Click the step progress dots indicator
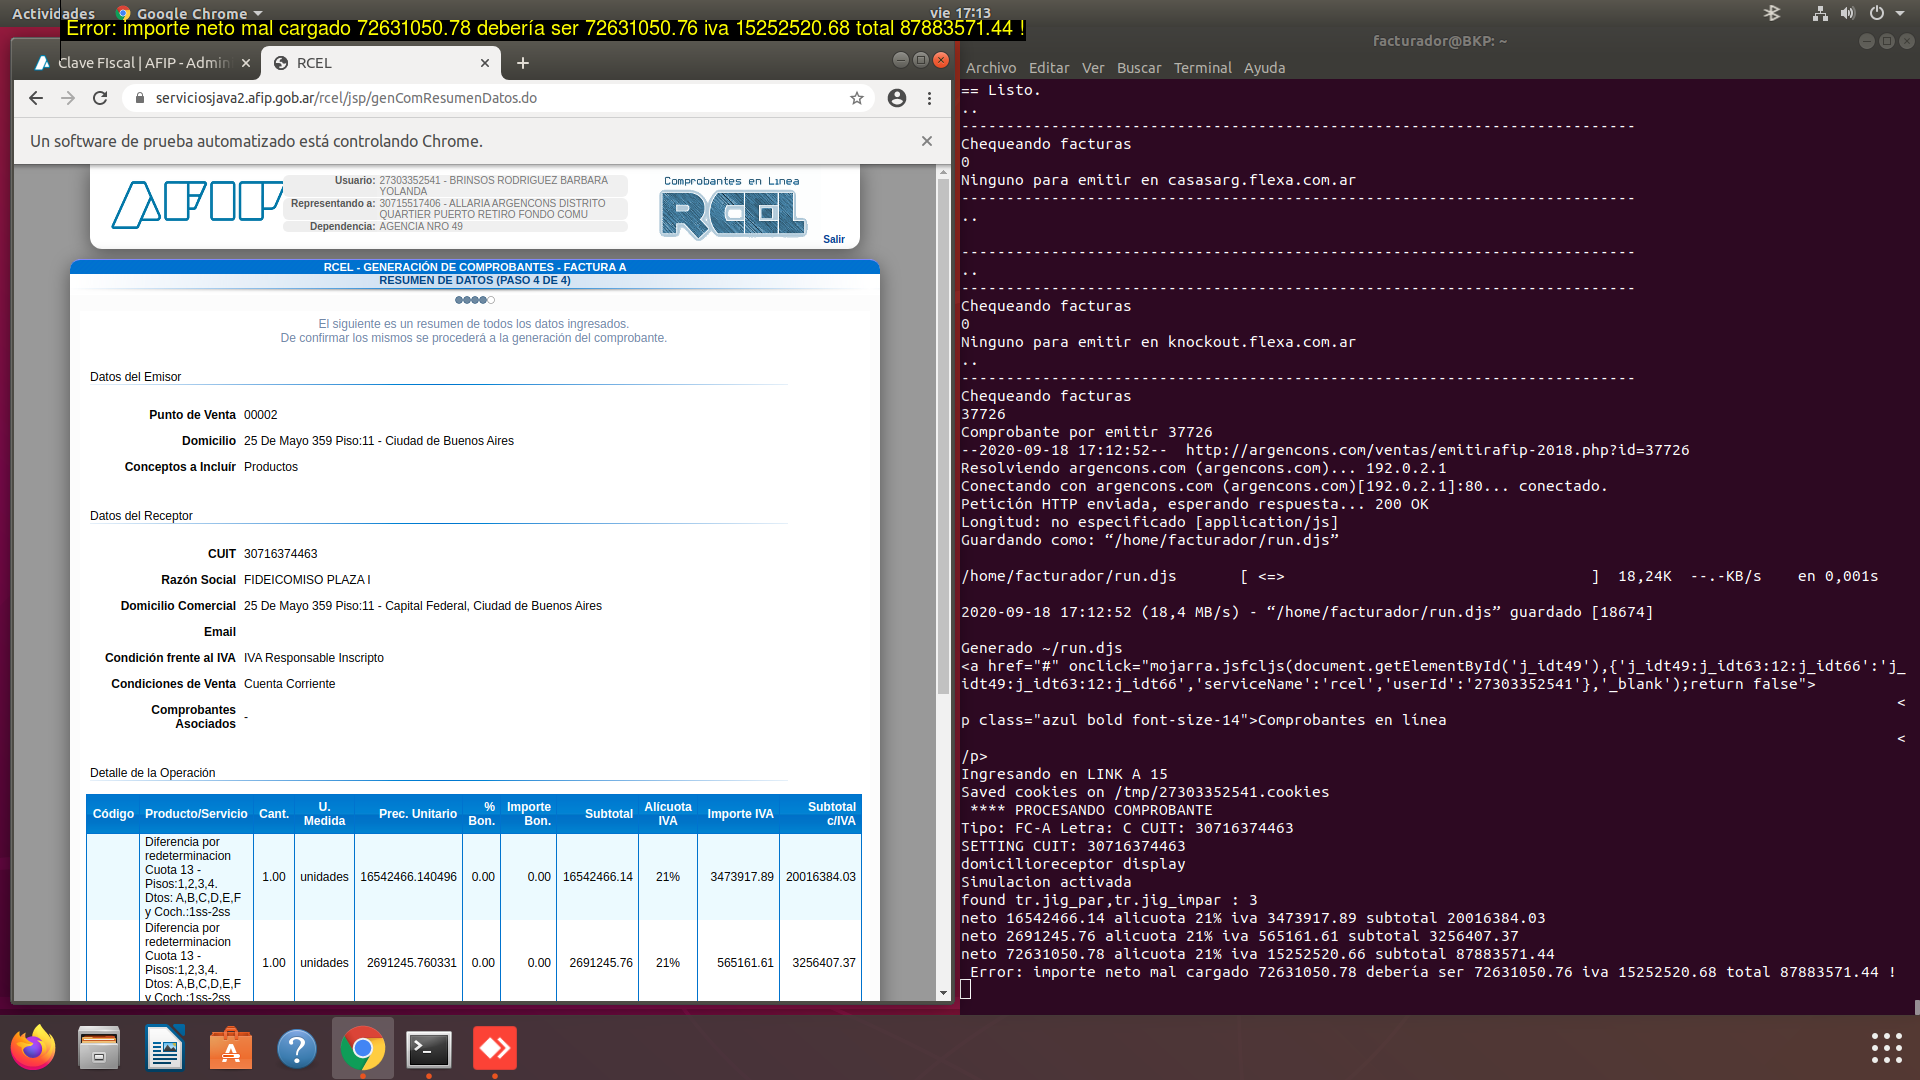The height and width of the screenshot is (1080, 1920). point(475,300)
